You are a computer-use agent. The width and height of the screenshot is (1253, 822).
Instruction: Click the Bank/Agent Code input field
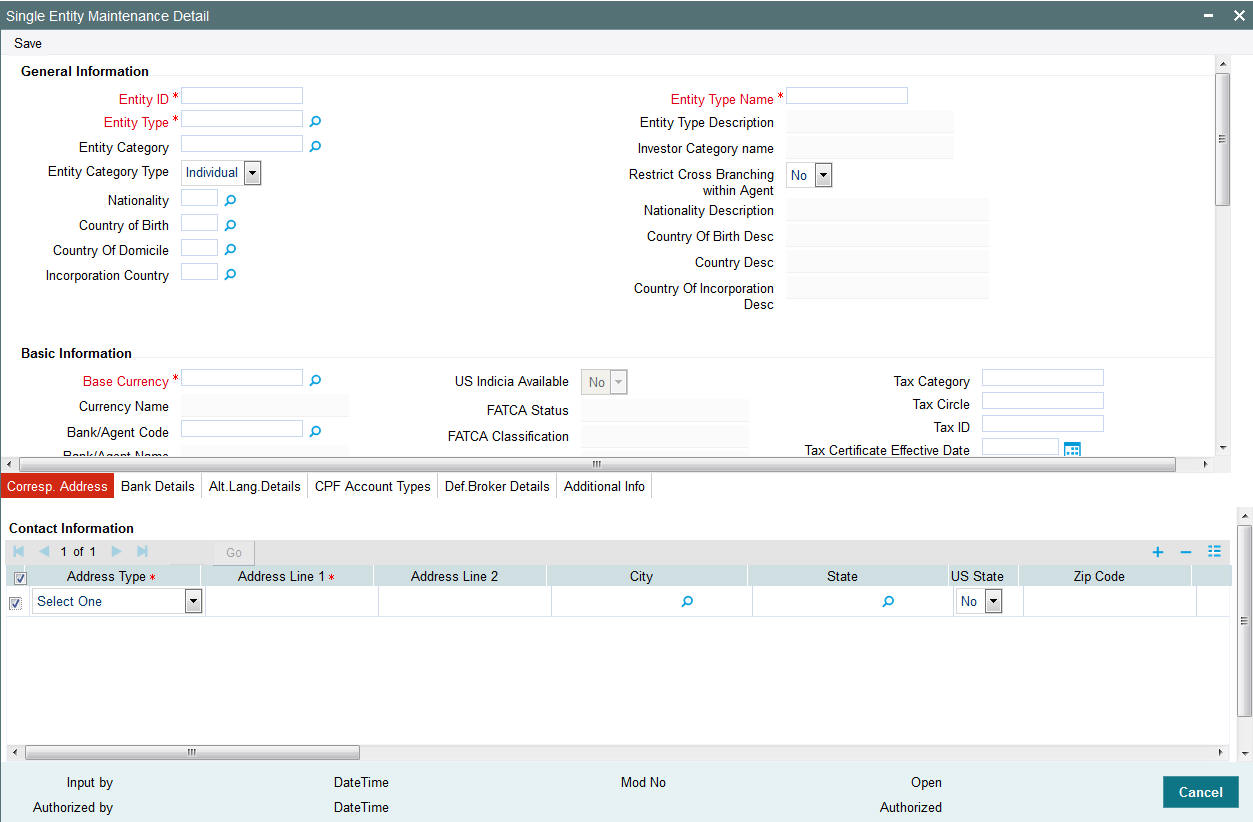click(x=242, y=429)
